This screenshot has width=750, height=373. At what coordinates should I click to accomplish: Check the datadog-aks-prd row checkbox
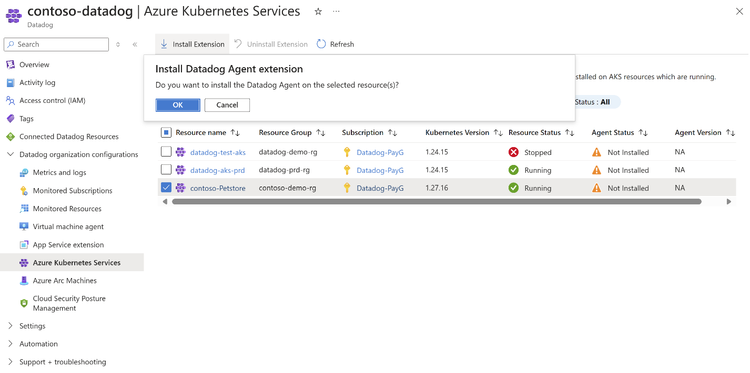coord(166,170)
